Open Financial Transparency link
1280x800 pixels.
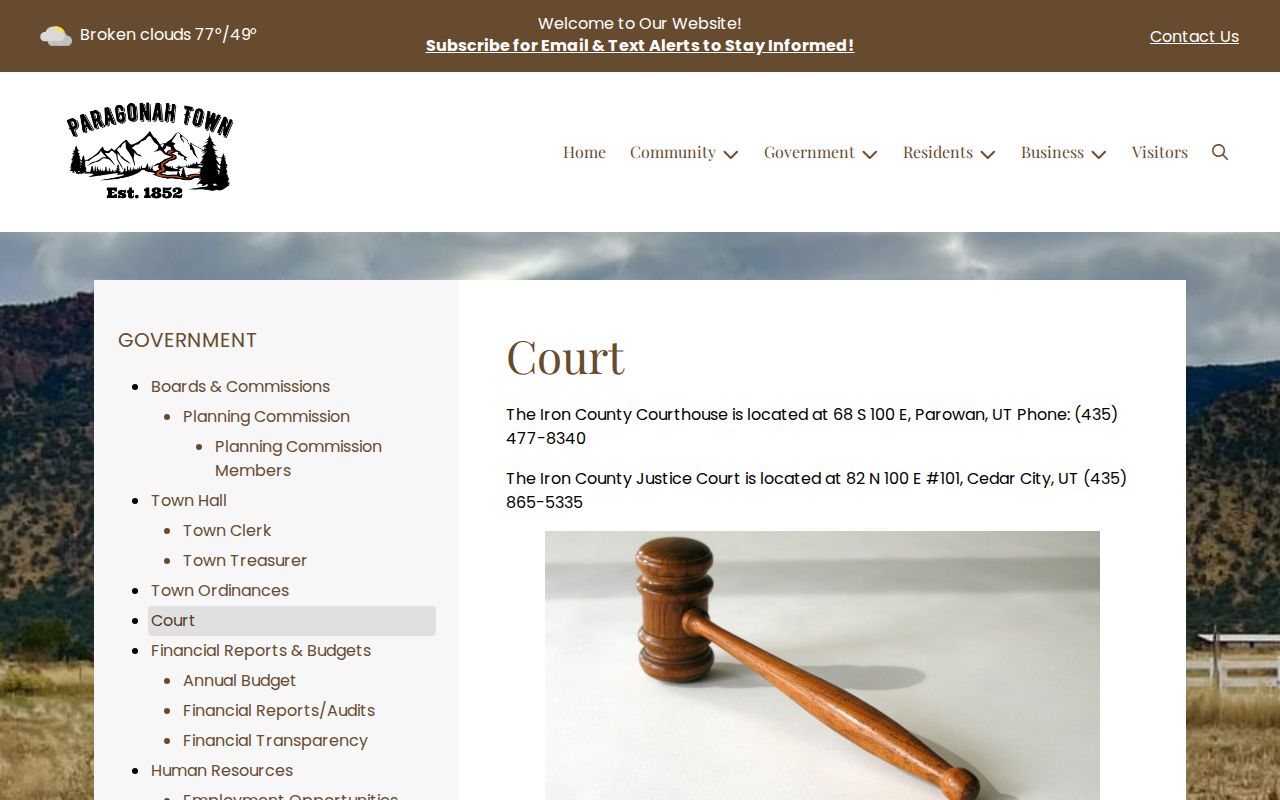(x=275, y=740)
